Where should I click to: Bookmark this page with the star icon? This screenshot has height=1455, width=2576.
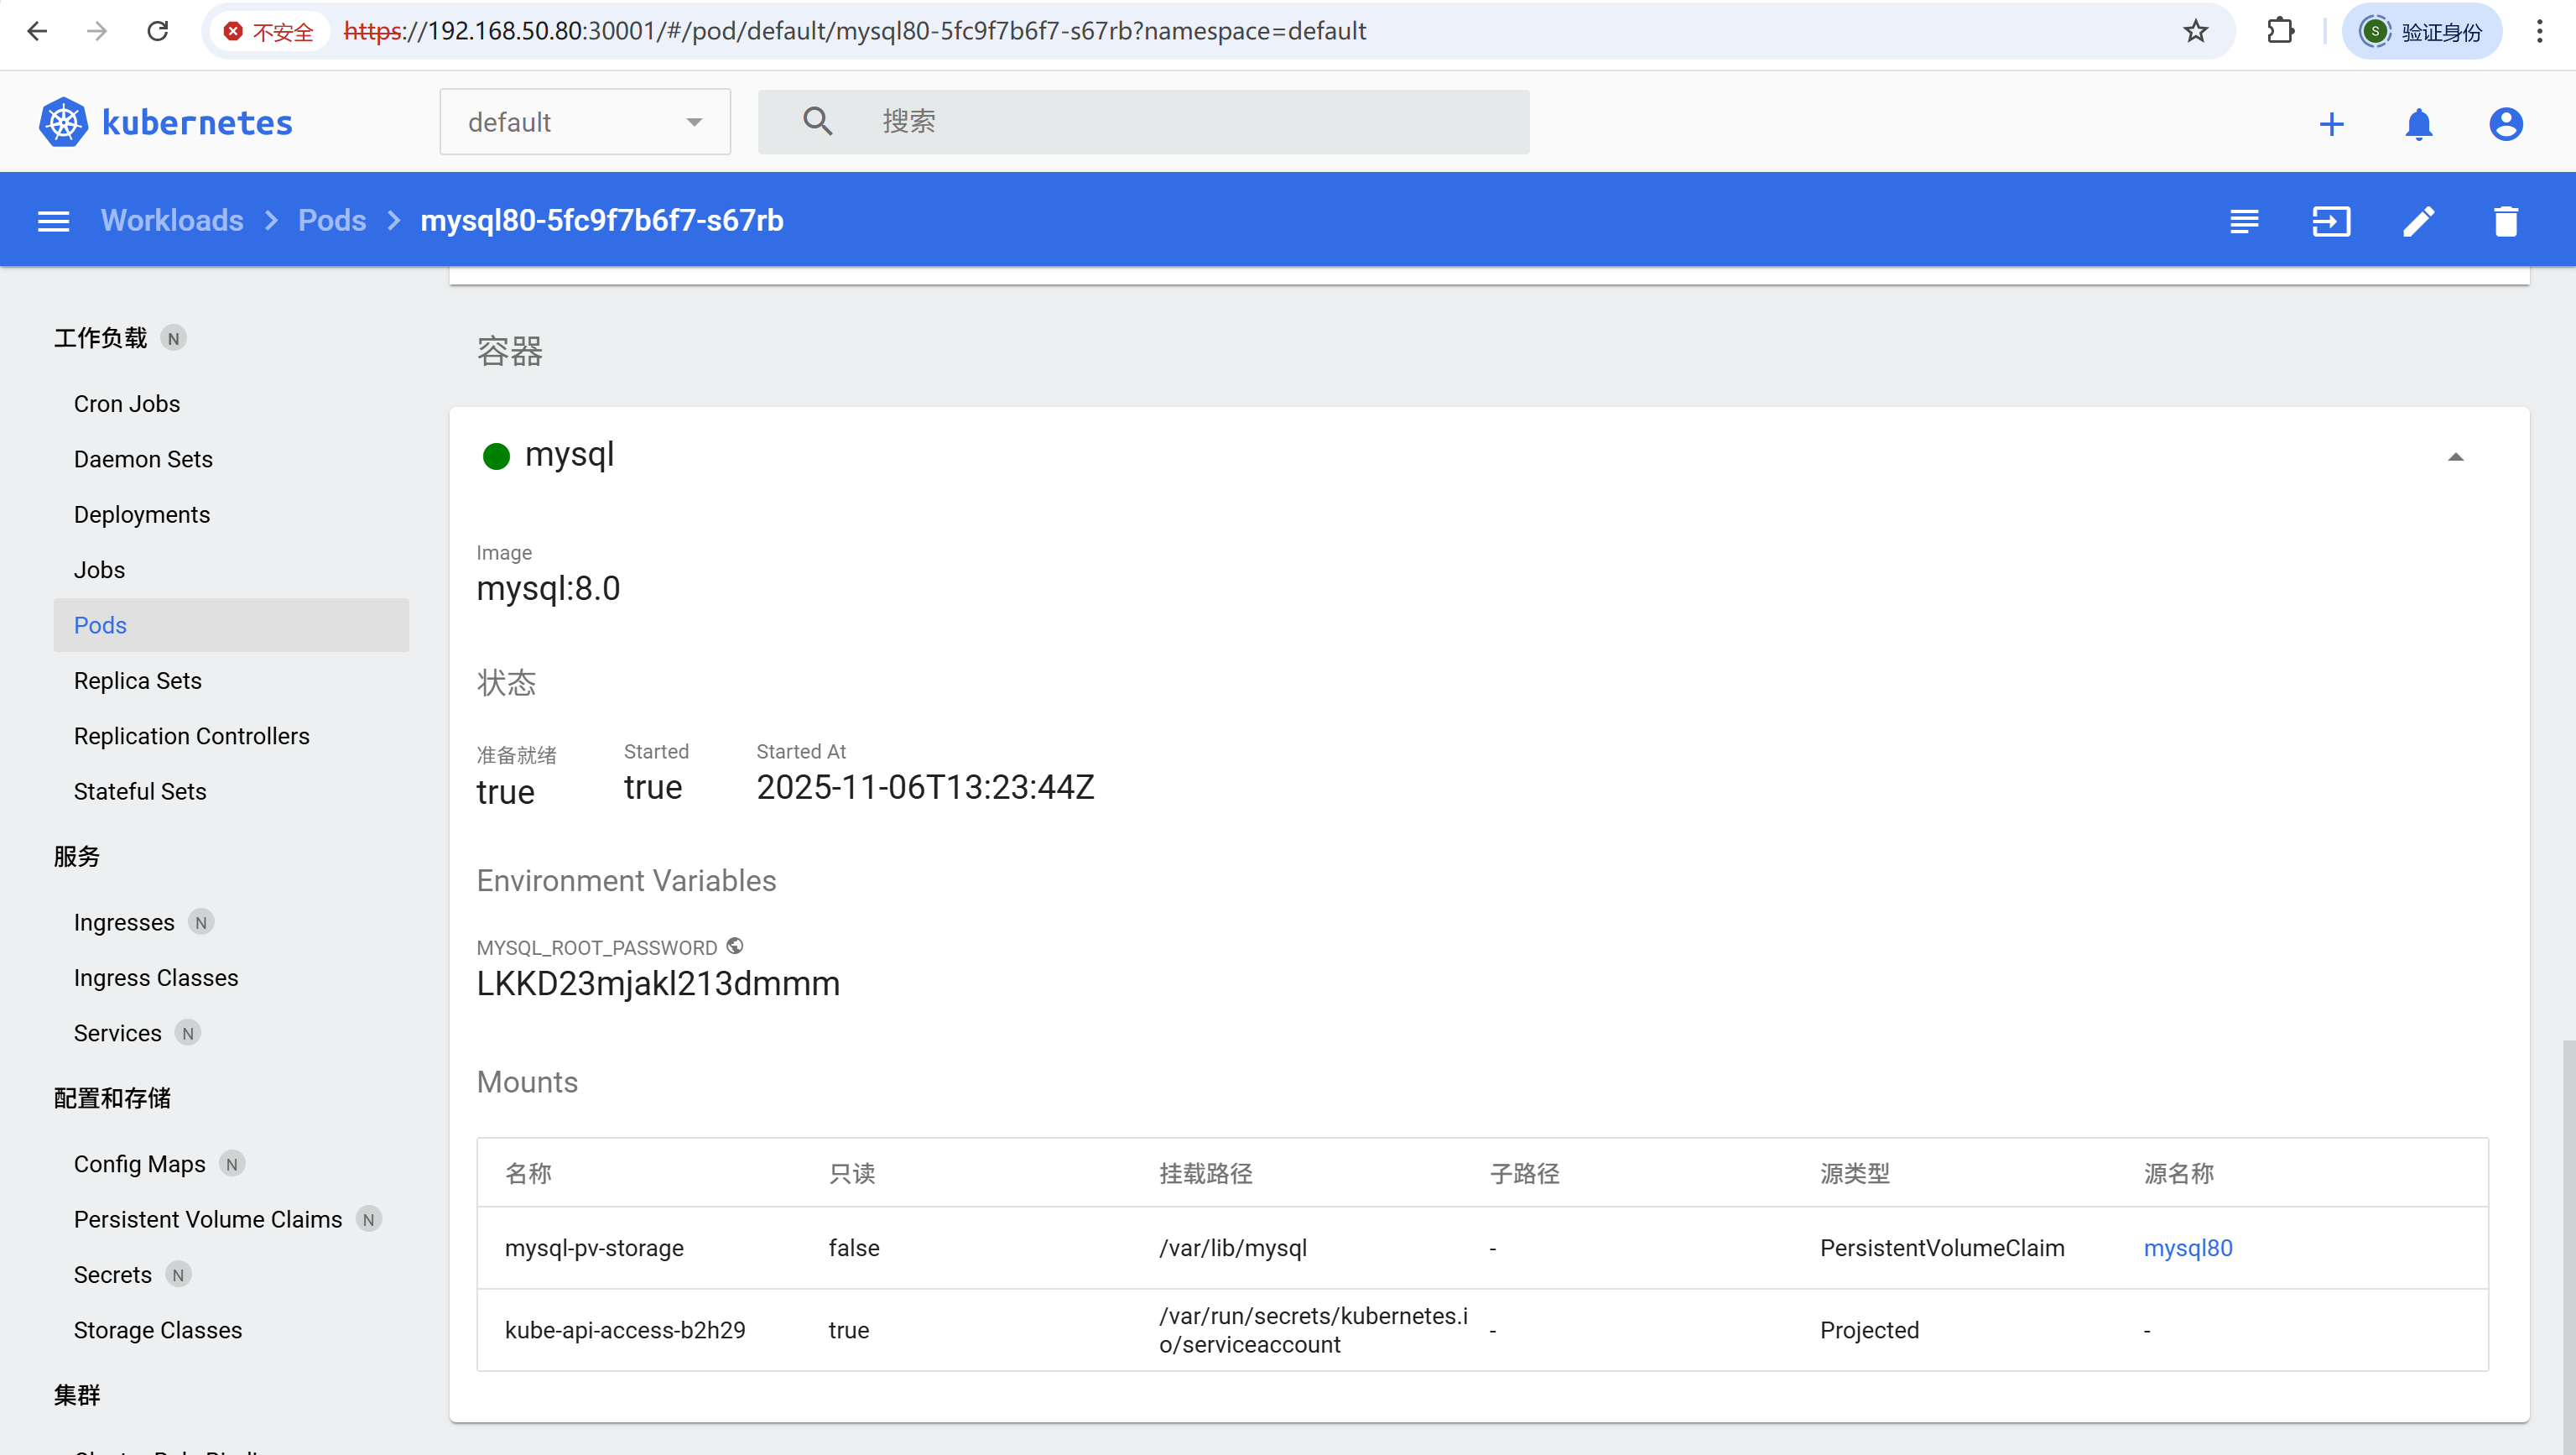pyautogui.click(x=2195, y=31)
